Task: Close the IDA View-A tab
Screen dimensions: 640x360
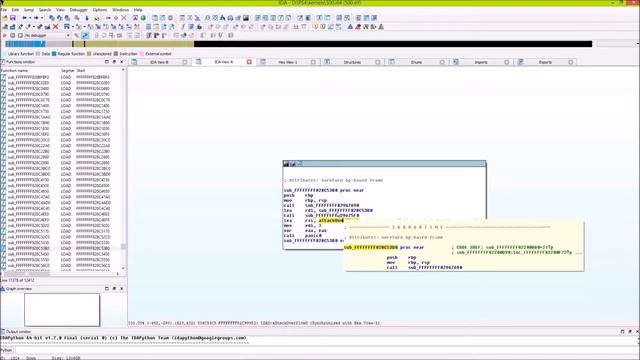Action: pos(249,62)
